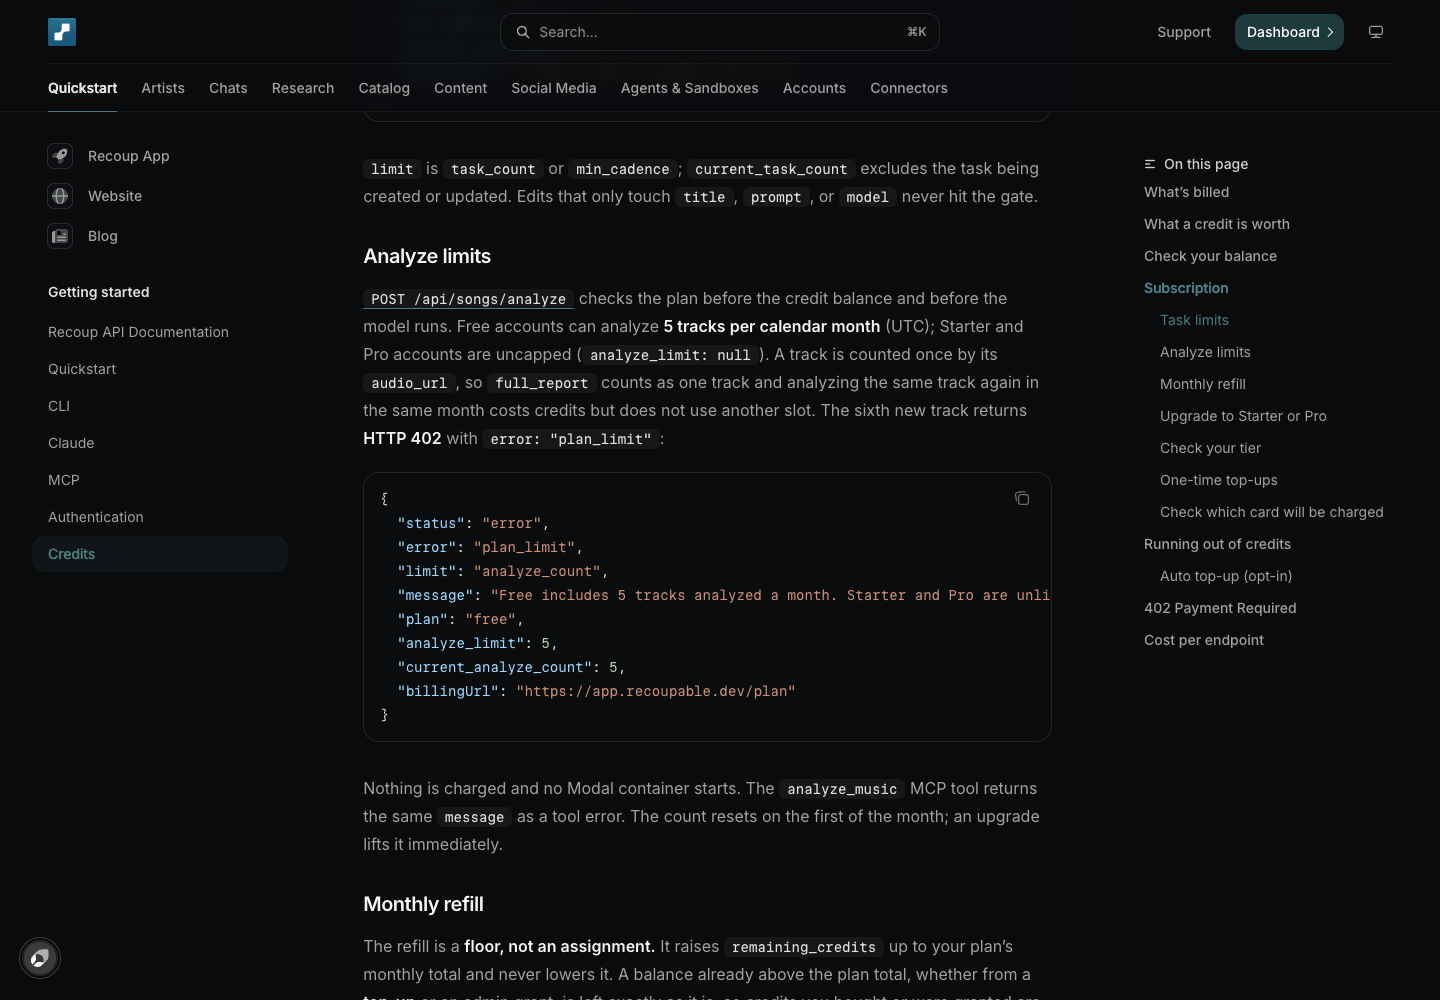The image size is (1440, 1000).
Task: Open the Recoup App rocket icon
Action: click(x=60, y=156)
